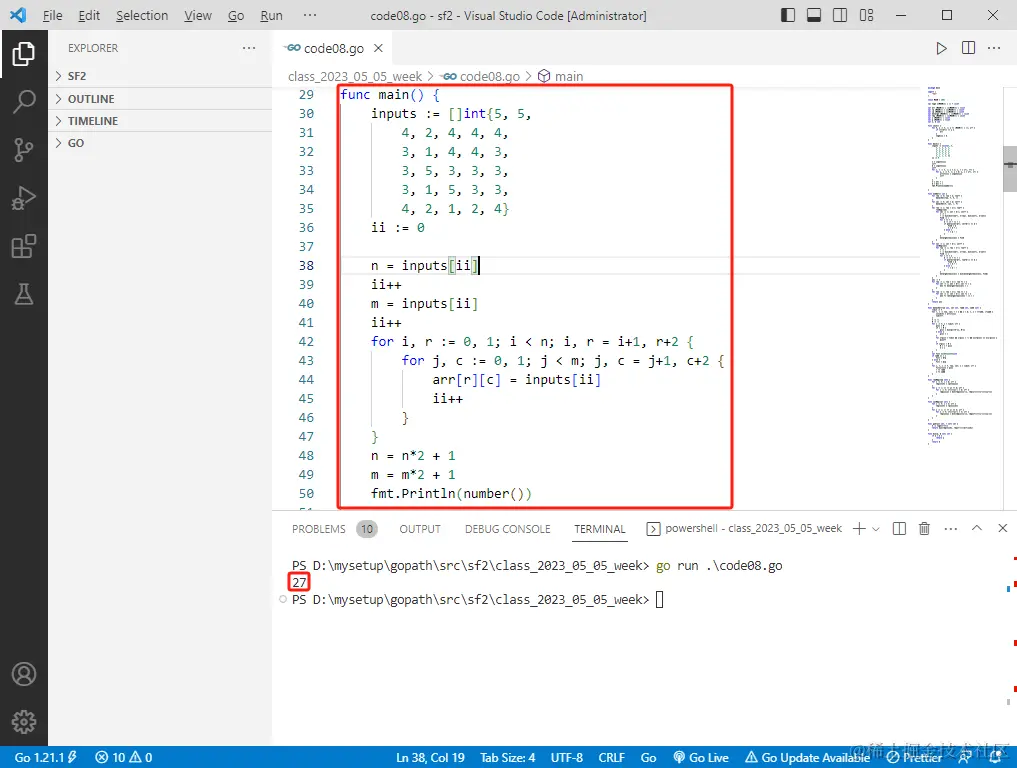Toggle primary side bar layout icon
Viewport: 1017px width, 768px height.
(x=787, y=15)
